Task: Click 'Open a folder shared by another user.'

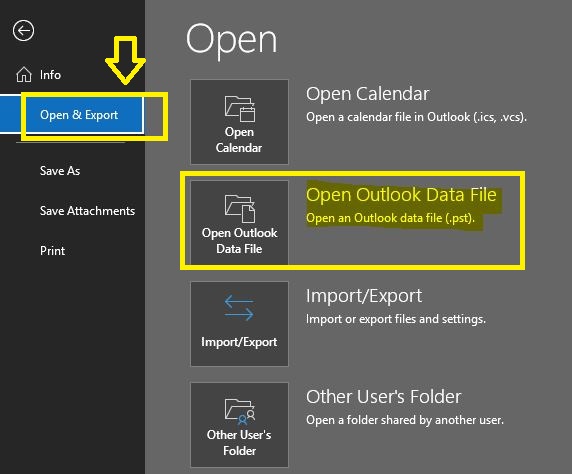Action: click(405, 420)
